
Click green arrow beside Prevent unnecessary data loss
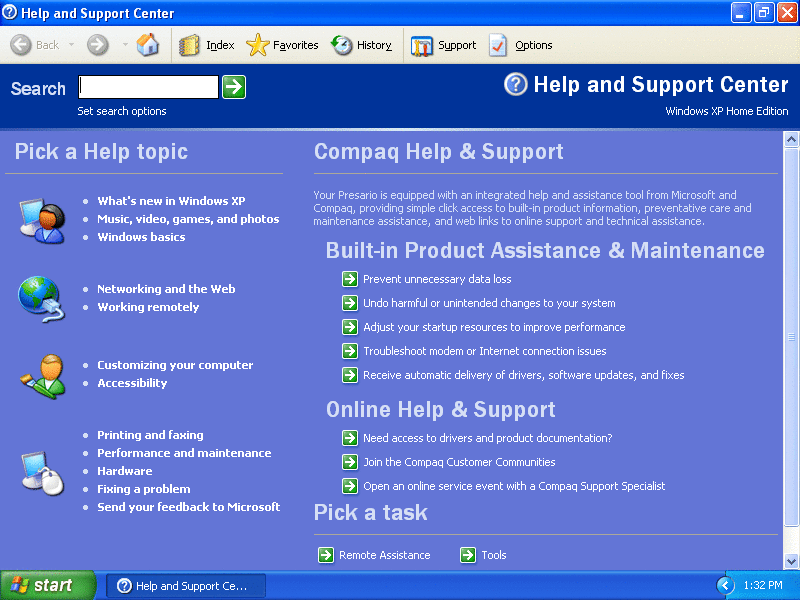(x=350, y=279)
